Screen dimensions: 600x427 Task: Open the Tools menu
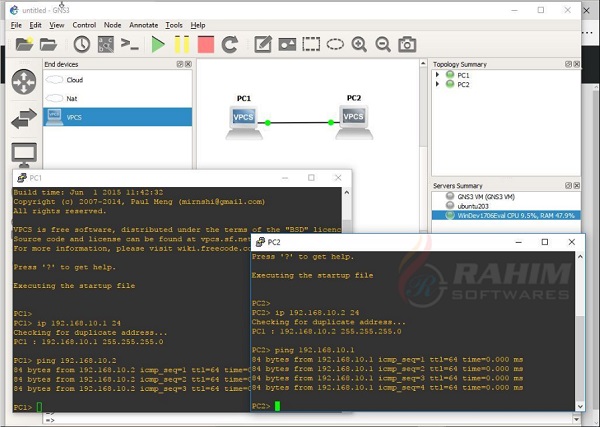click(x=174, y=25)
